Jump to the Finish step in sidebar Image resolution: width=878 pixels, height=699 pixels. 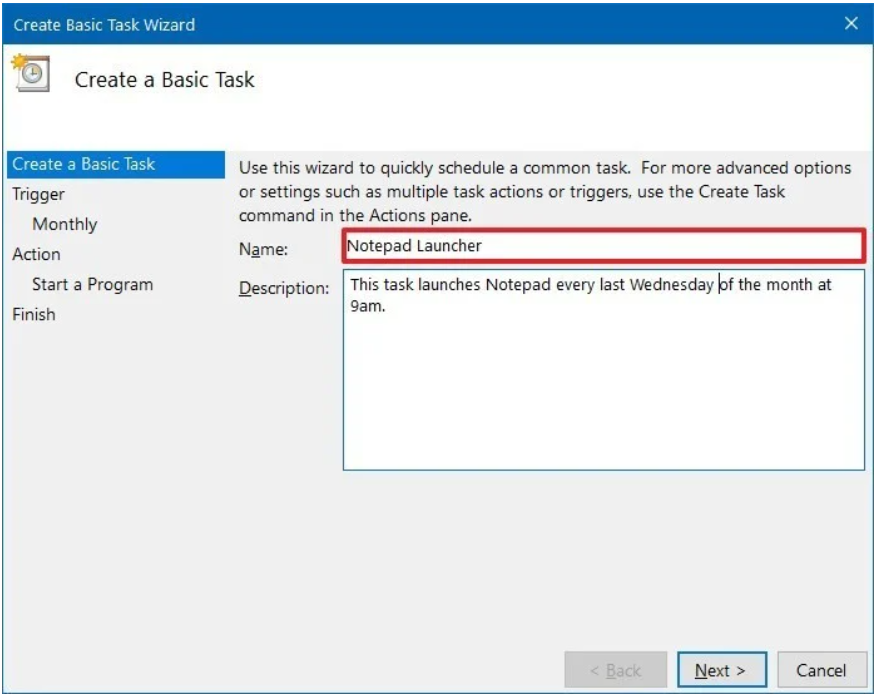coord(34,314)
